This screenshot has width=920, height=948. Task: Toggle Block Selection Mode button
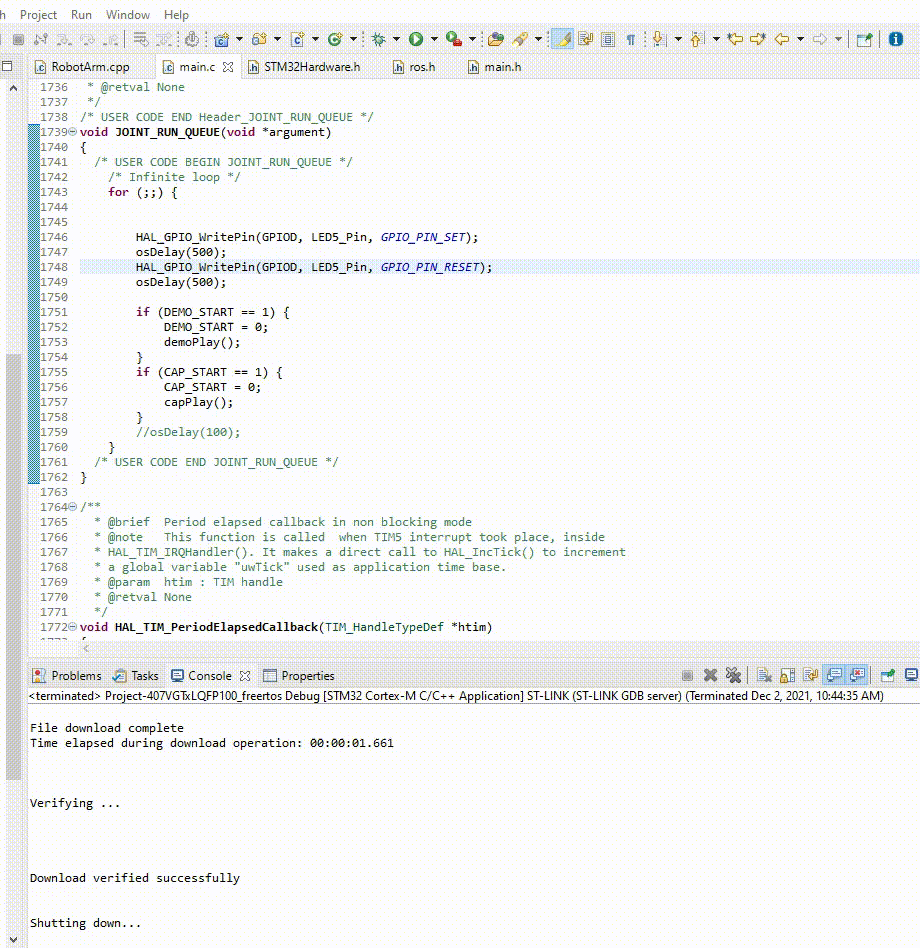click(x=608, y=40)
